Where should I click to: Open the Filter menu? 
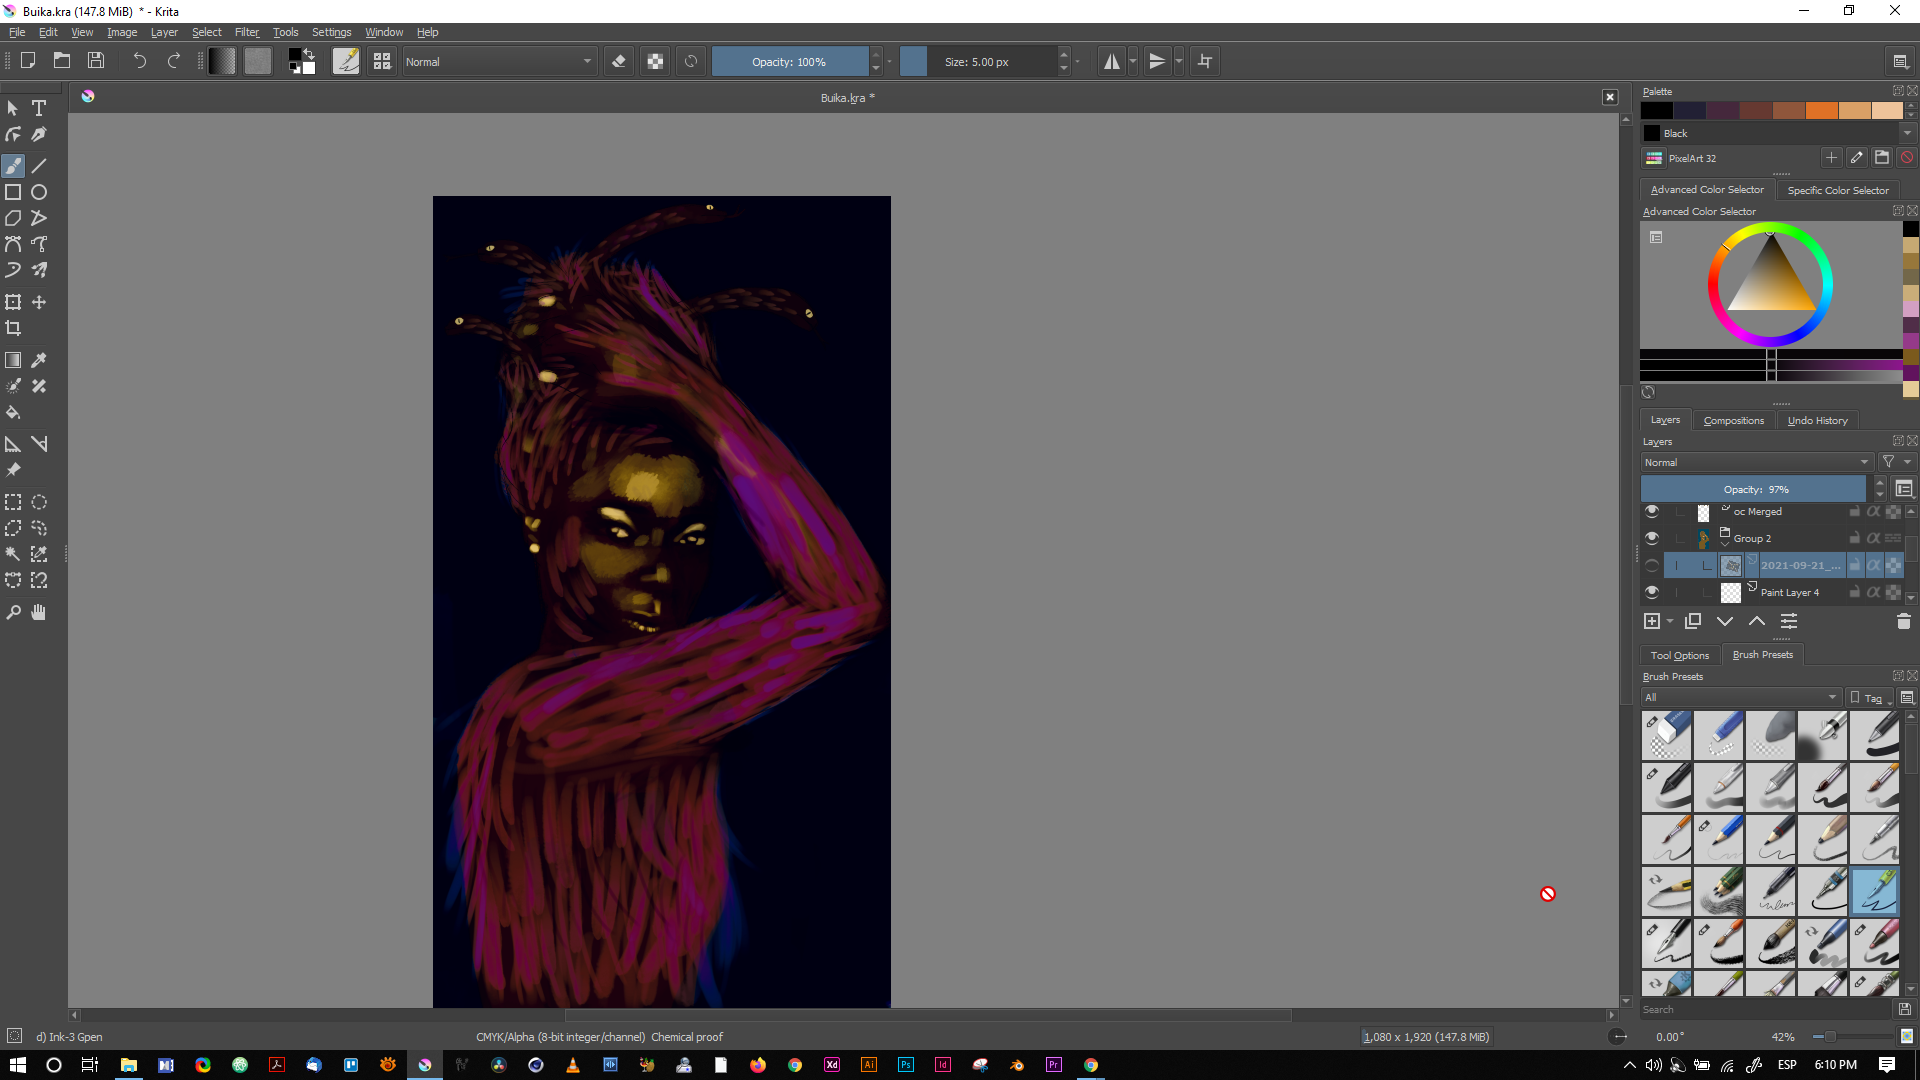point(246,32)
